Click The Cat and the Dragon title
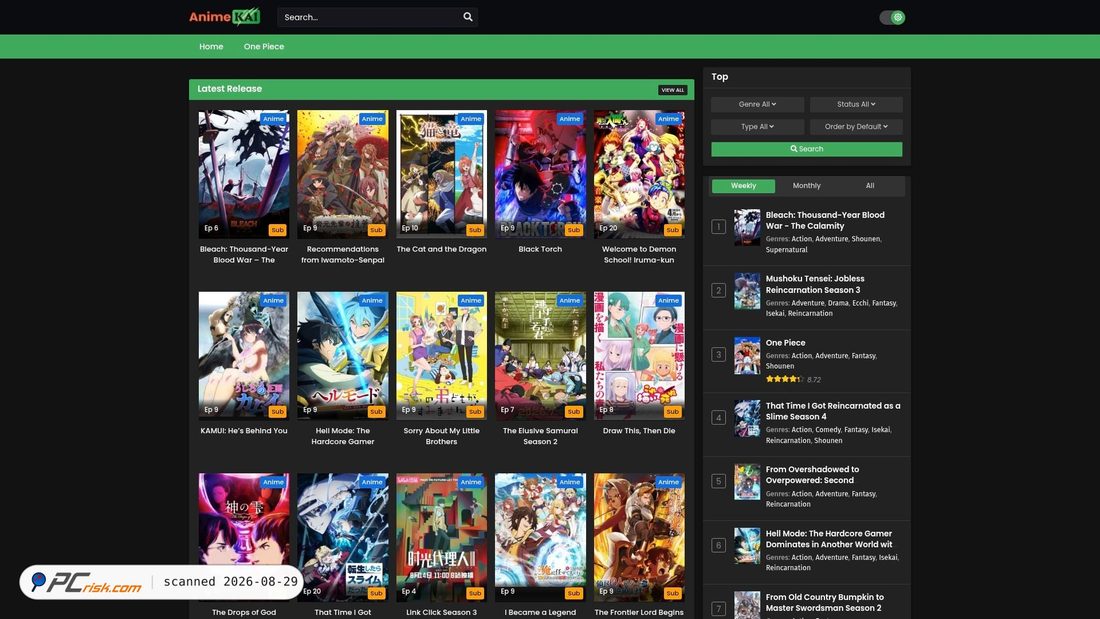Viewport: 1100px width, 619px height. 441,249
